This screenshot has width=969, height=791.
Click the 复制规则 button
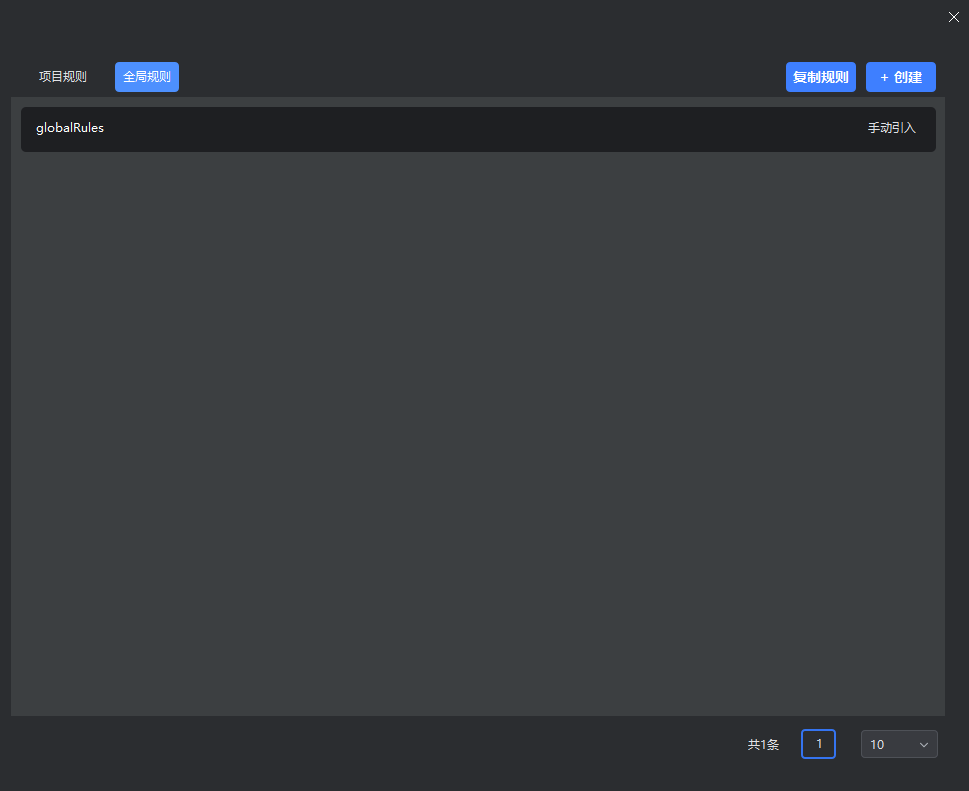(x=820, y=77)
